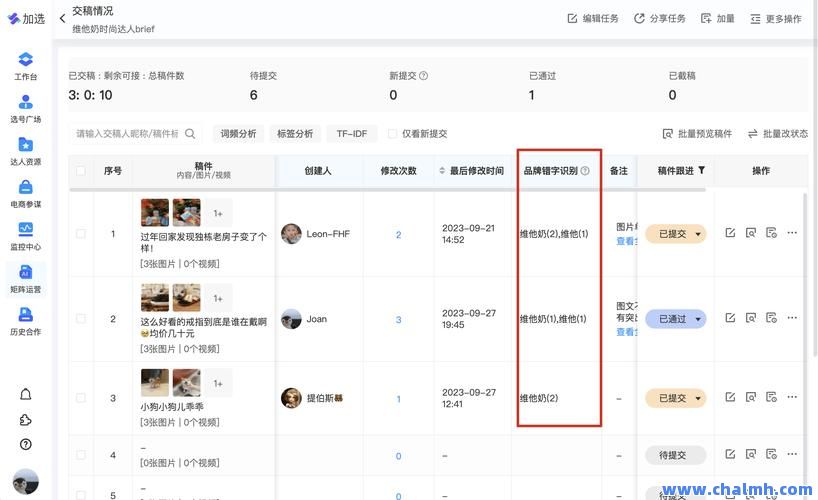Click the preview icon for row 4

751,455
